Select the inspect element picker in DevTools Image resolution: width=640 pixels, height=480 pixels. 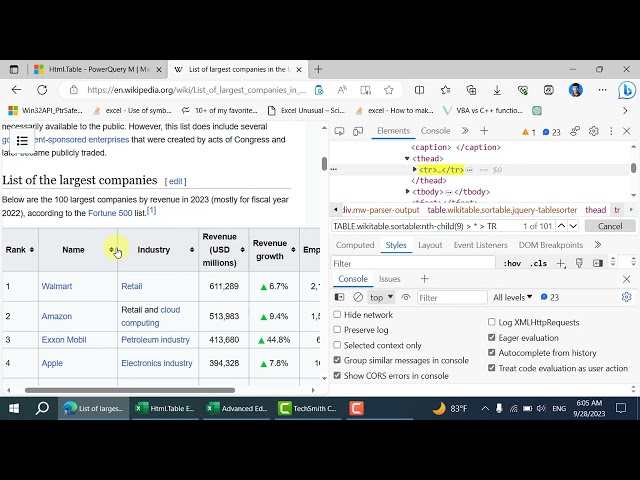[x=339, y=131]
